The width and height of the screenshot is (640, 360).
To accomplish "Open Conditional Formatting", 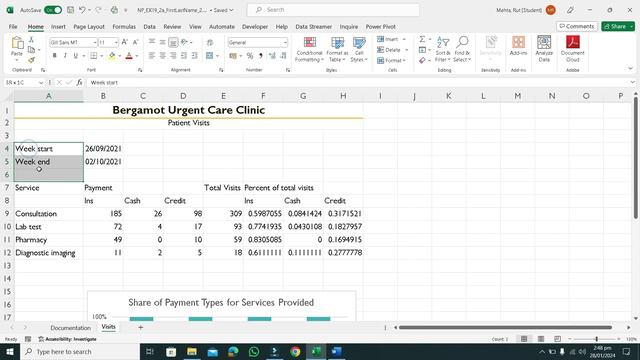I will tap(309, 49).
